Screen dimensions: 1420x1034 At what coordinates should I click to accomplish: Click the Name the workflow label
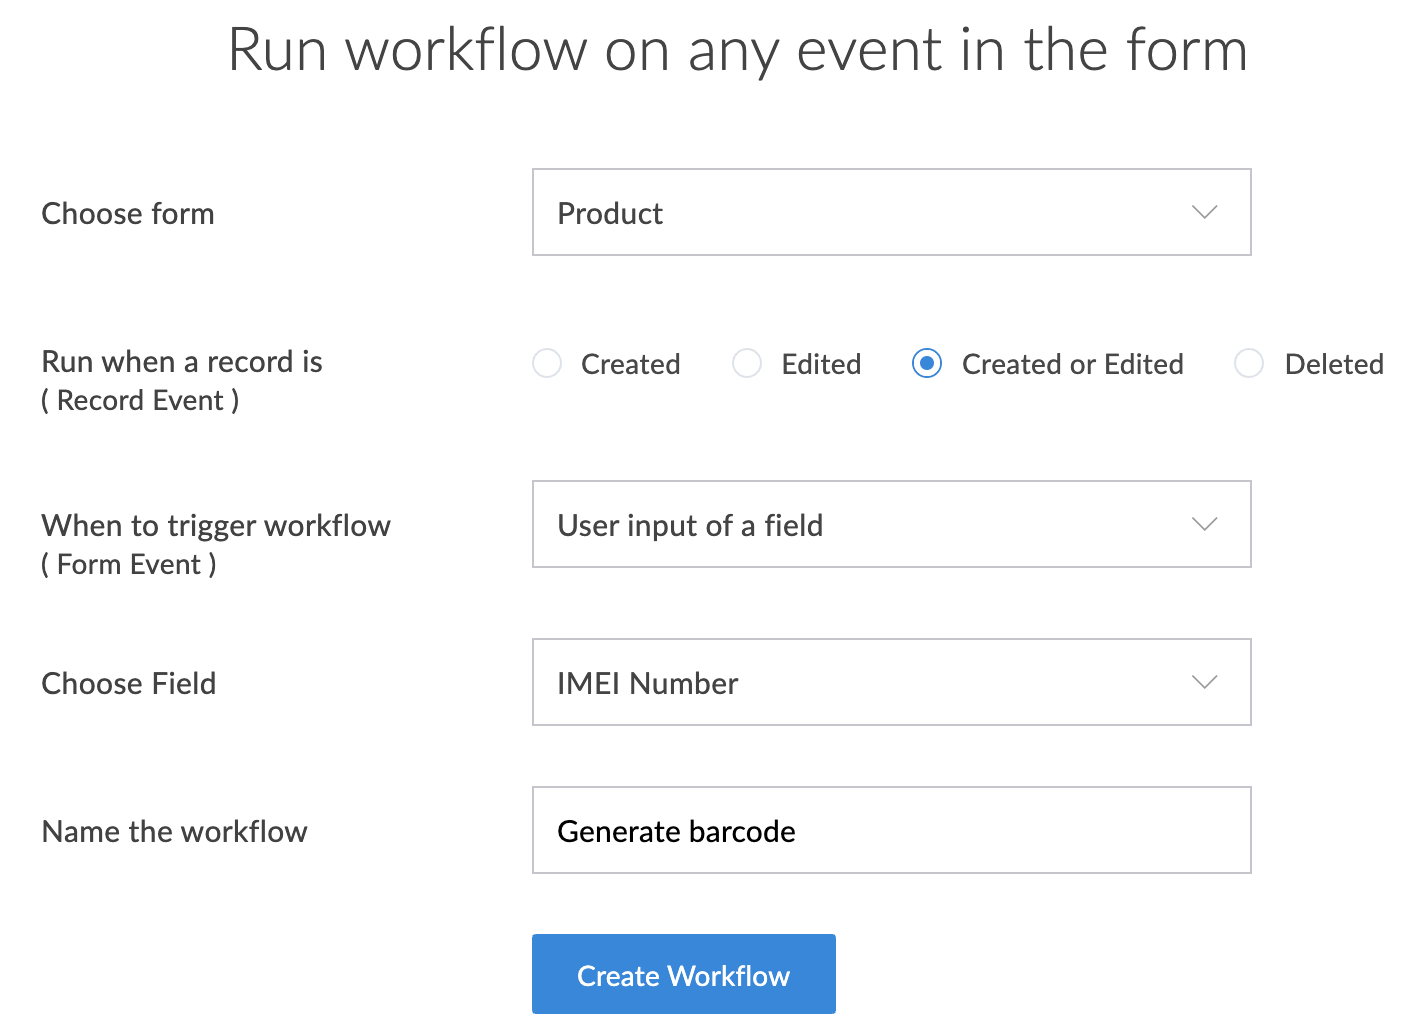(174, 831)
